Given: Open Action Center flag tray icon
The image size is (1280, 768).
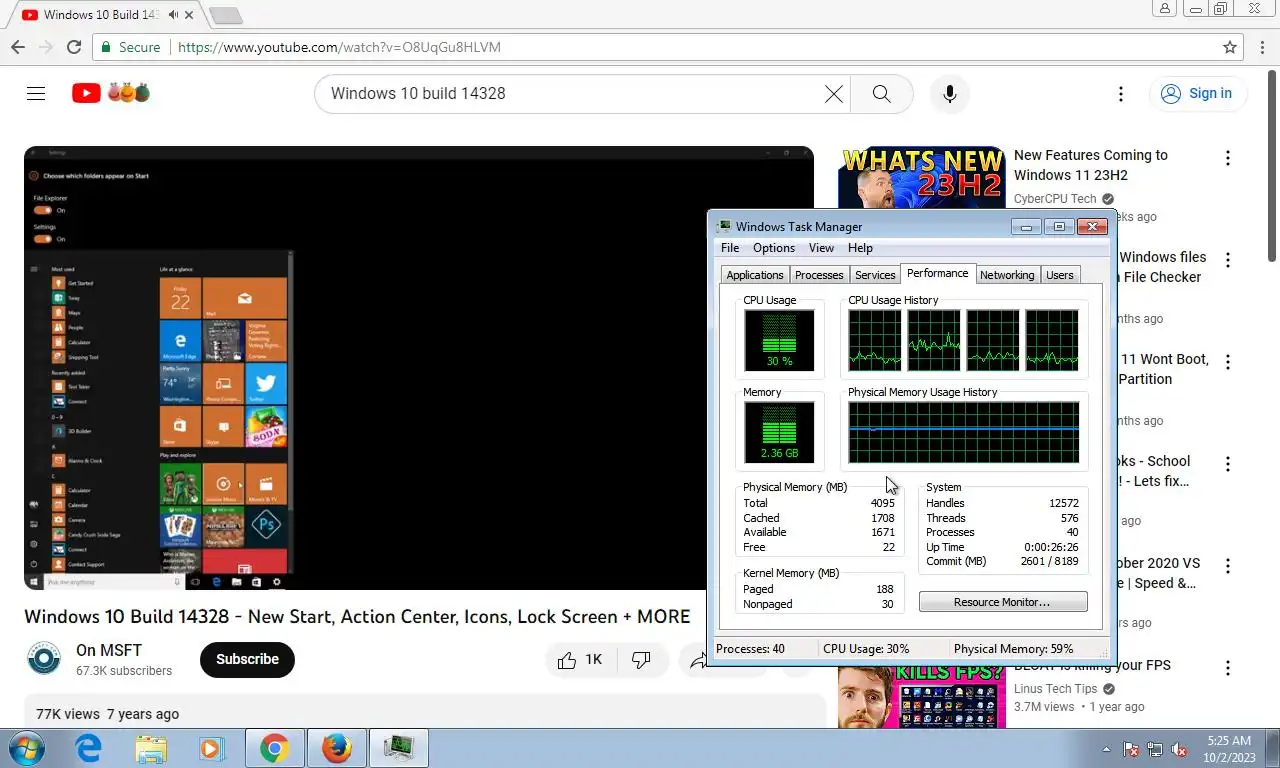Looking at the screenshot, I should tap(1132, 748).
